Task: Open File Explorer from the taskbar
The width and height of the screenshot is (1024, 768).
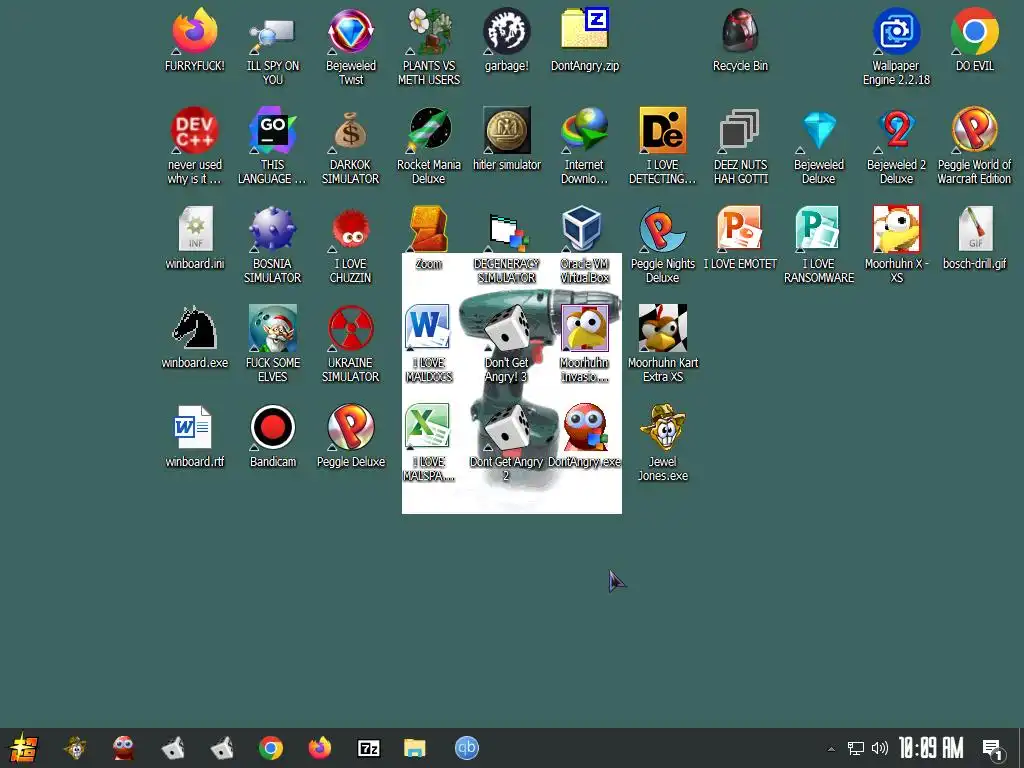Action: click(x=415, y=748)
